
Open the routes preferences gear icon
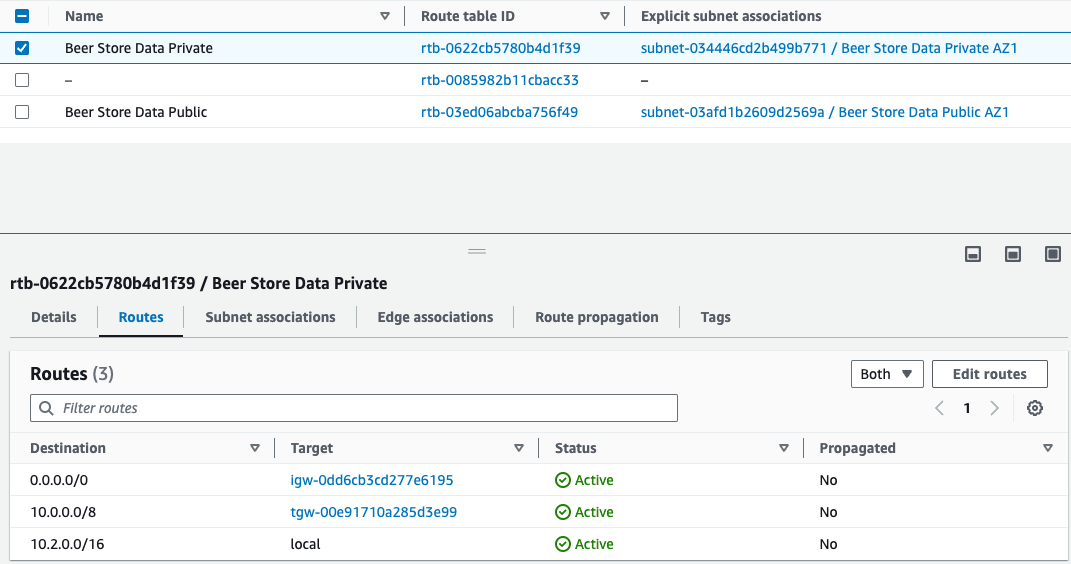pyautogui.click(x=1035, y=408)
